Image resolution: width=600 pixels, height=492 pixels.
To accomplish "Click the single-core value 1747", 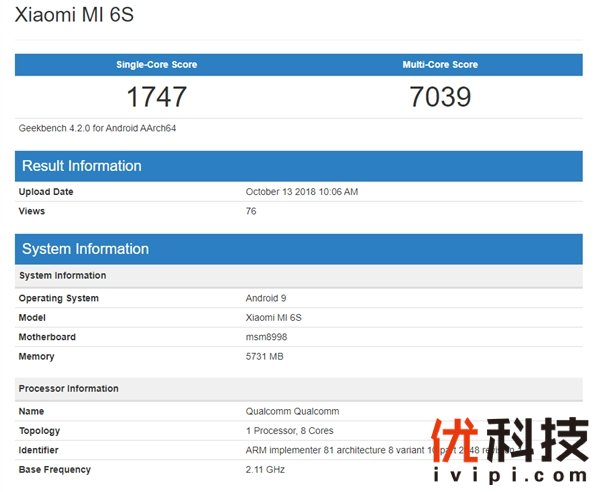I will tap(157, 97).
